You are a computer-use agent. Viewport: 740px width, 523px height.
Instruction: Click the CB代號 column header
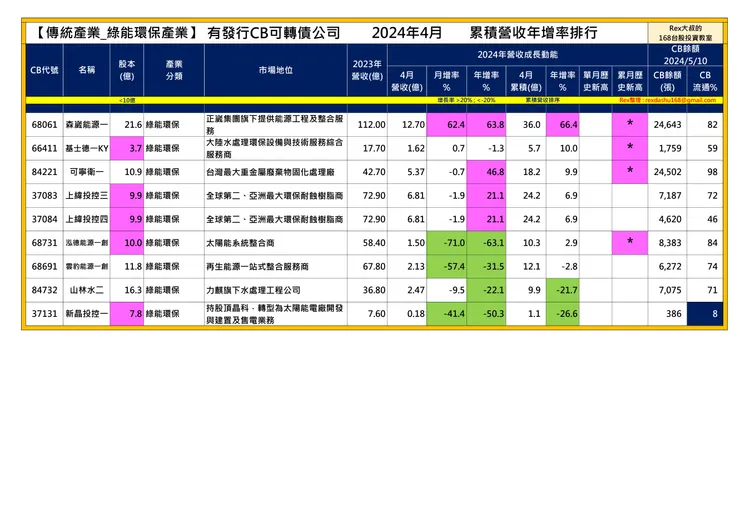click(x=44, y=70)
